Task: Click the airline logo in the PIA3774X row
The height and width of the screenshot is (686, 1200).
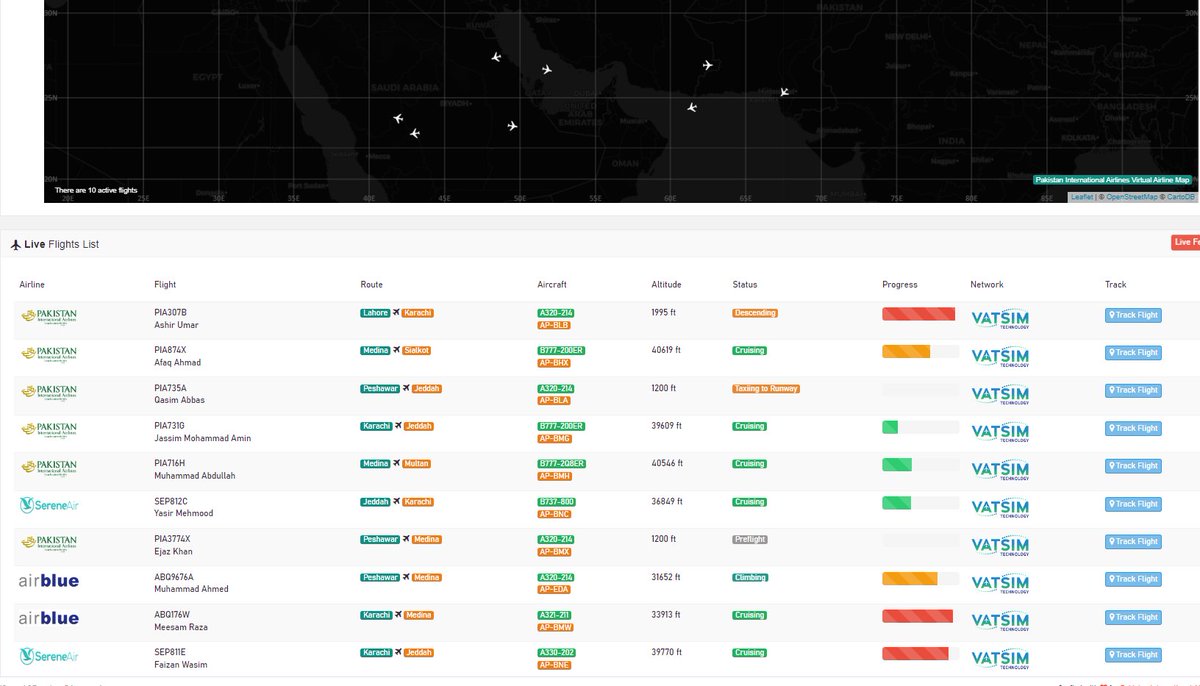Action: [x=49, y=543]
